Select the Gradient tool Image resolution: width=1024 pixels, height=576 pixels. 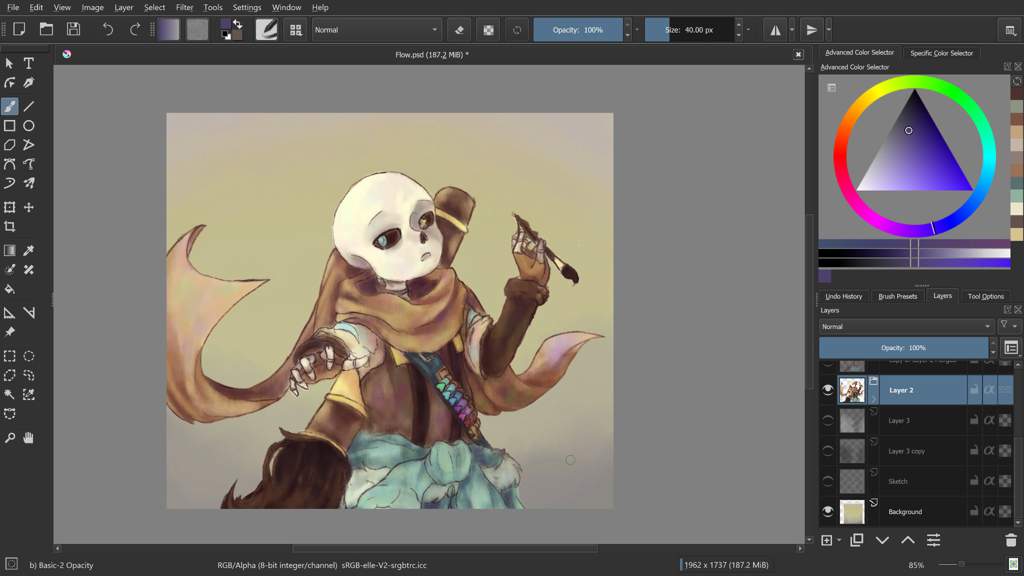(10, 250)
